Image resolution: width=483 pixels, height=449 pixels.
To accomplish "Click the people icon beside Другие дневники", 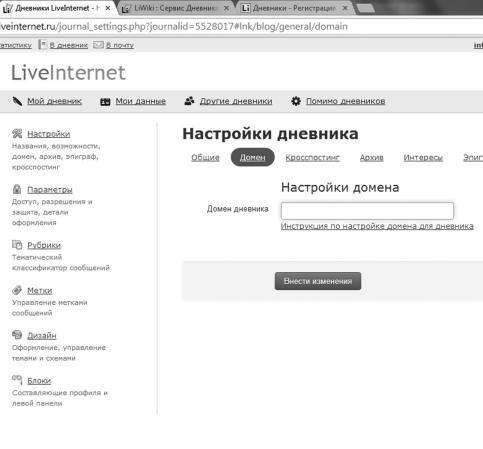I will click(x=189, y=101).
